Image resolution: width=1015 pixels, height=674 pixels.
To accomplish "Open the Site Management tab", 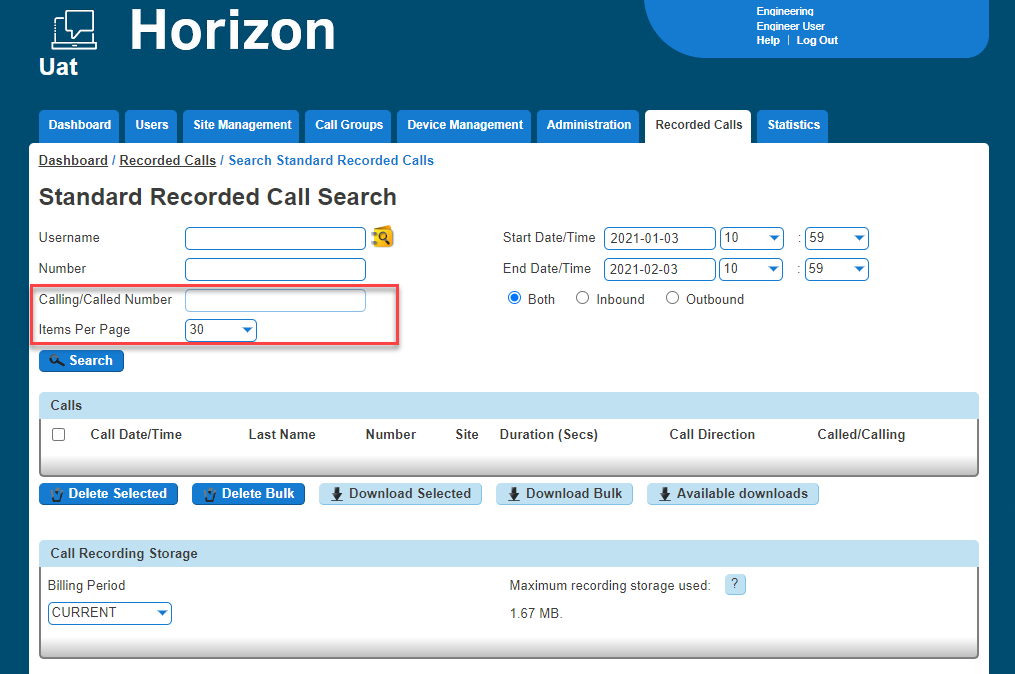I will [242, 126].
